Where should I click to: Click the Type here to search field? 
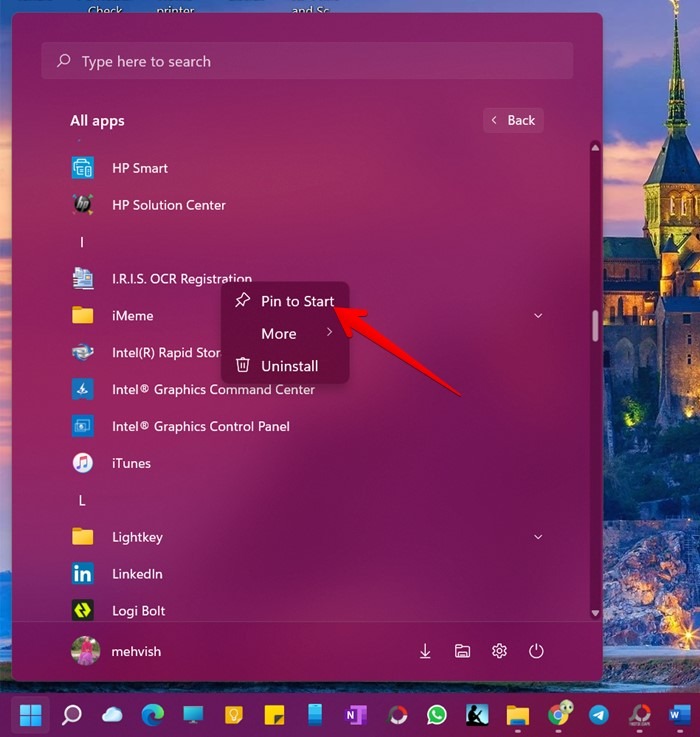(x=307, y=61)
